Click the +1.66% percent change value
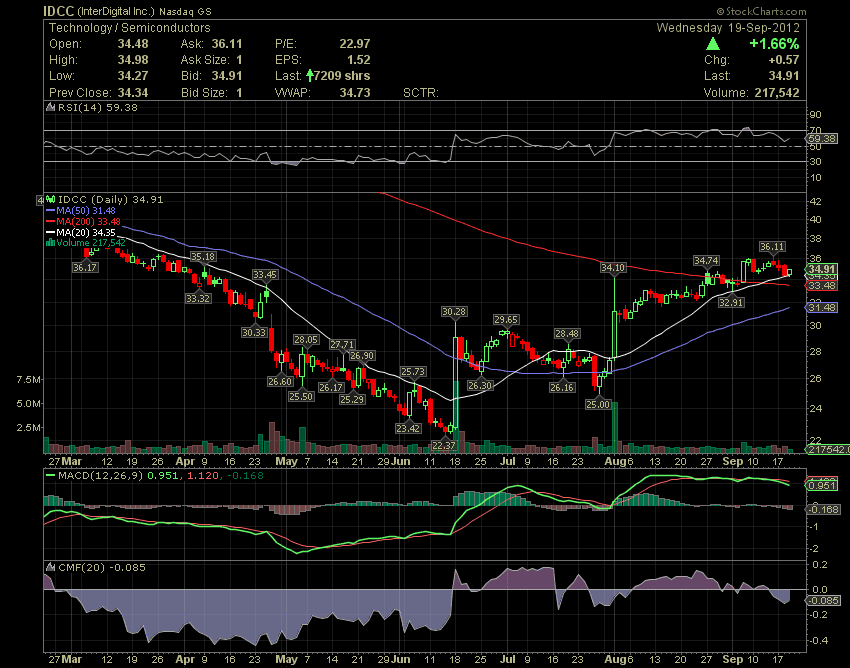Viewport: 850px width, 668px height. (x=774, y=44)
